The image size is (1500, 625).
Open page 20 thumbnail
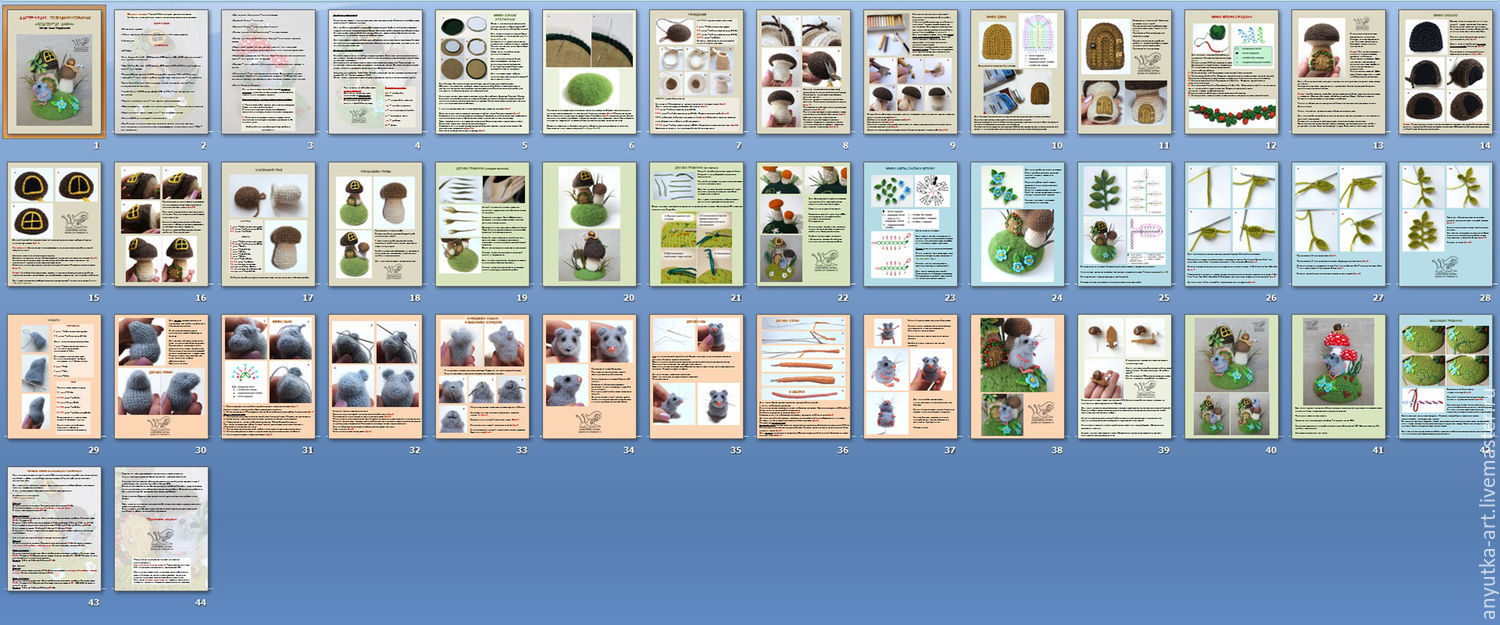[x=589, y=225]
